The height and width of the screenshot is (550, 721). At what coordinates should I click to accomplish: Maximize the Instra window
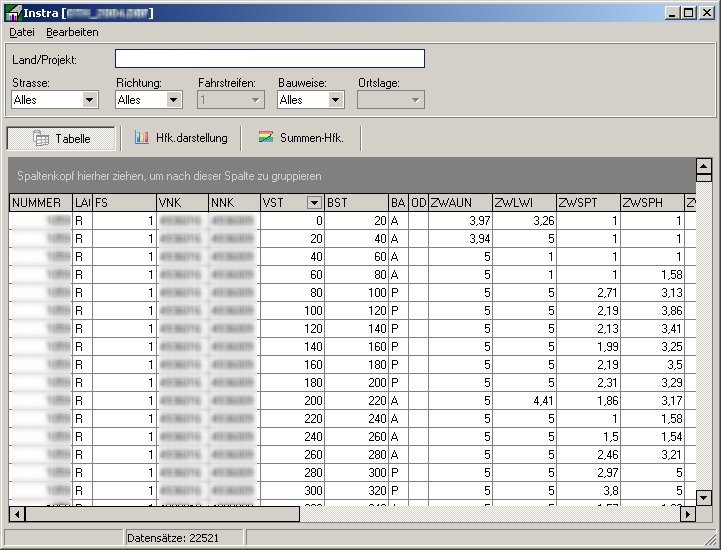tap(688, 13)
